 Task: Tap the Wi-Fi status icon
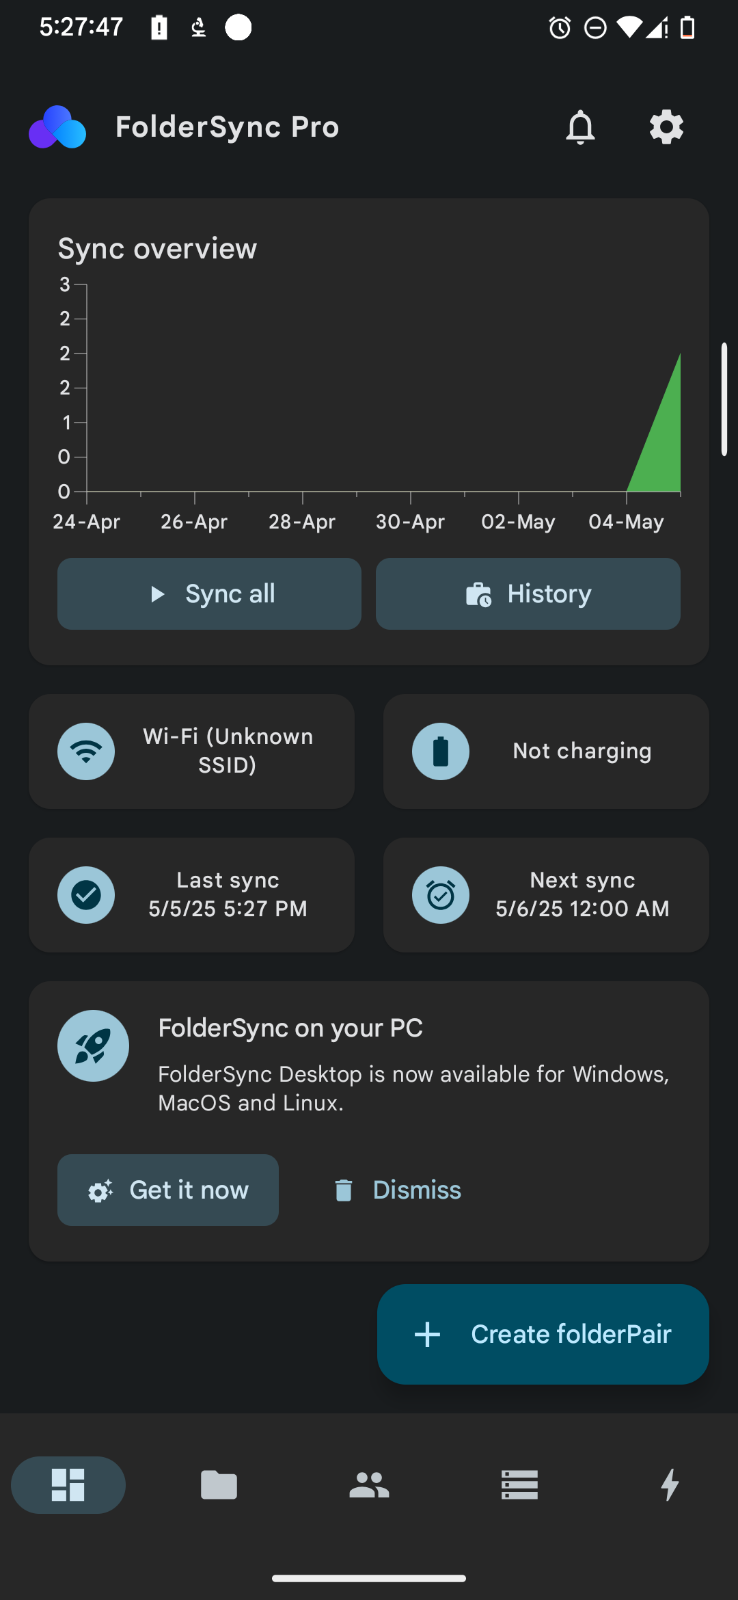pyautogui.click(x=86, y=751)
